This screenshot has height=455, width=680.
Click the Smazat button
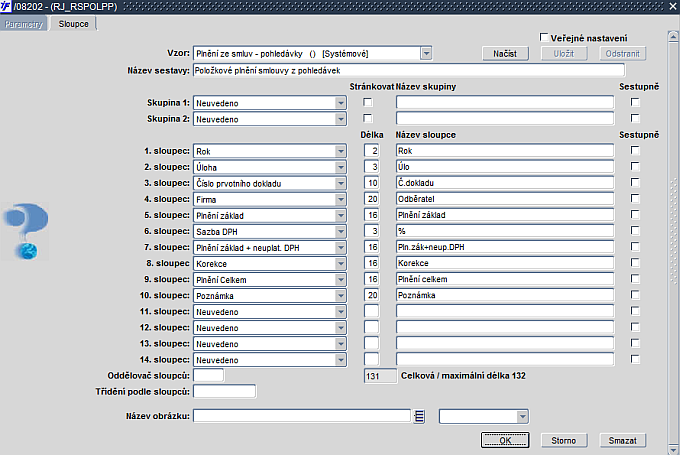623,440
